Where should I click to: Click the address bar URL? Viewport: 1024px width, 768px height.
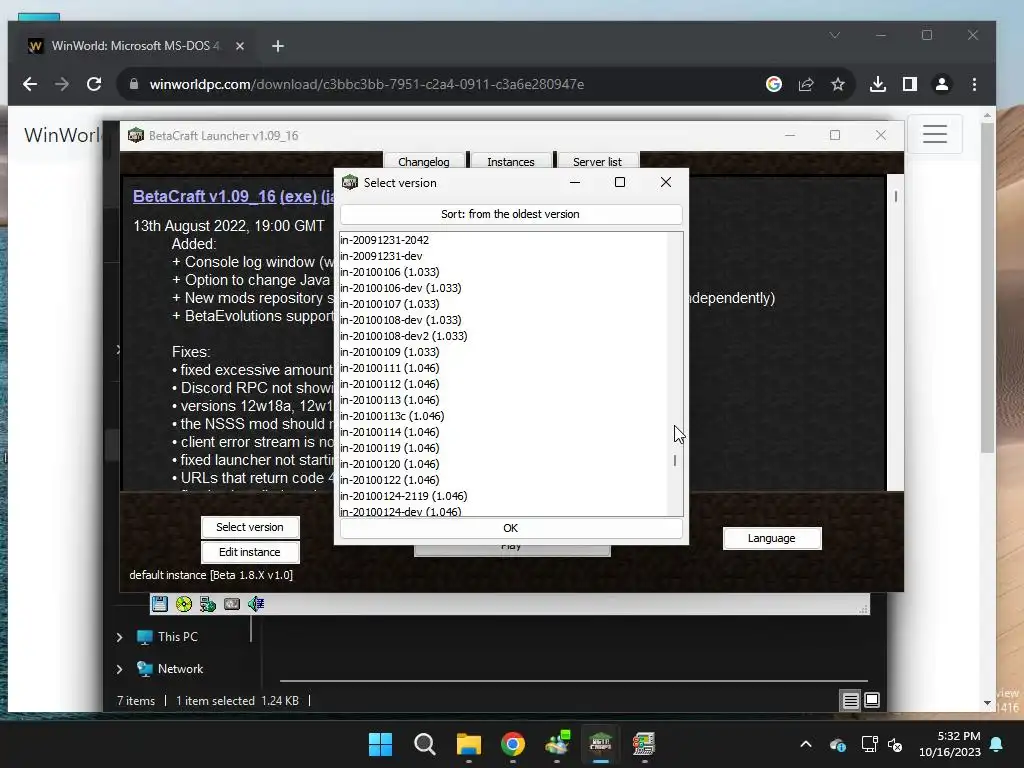tap(366, 84)
